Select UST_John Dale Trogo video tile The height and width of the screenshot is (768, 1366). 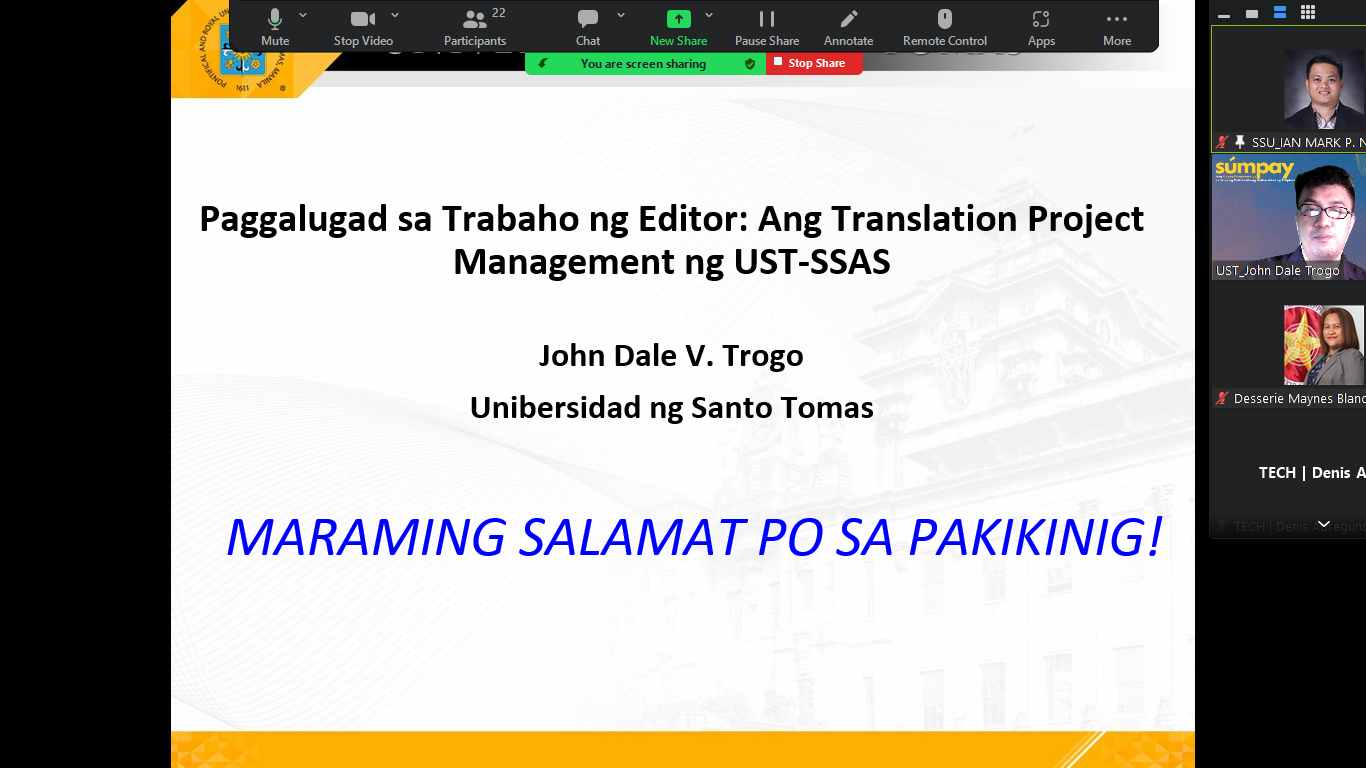pyautogui.click(x=1289, y=217)
